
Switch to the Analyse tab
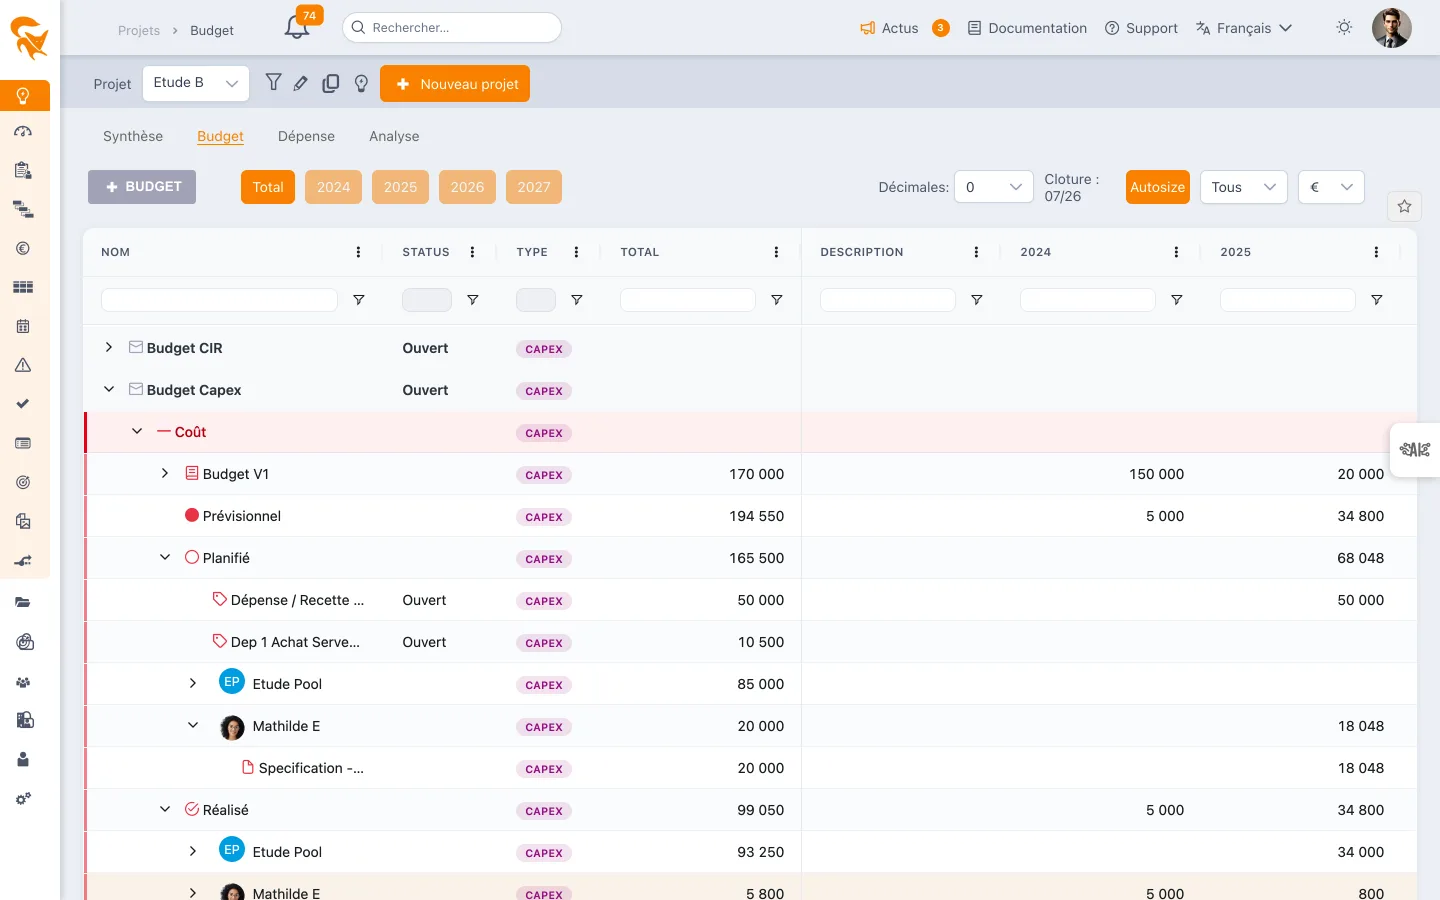[x=394, y=136]
